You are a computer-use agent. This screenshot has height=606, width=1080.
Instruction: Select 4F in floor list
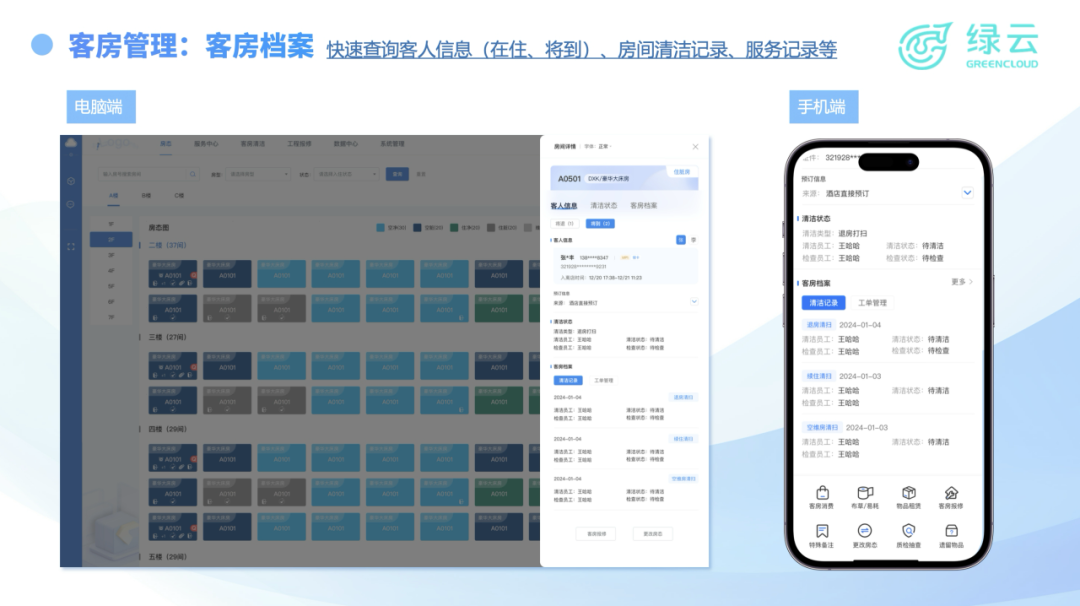111,271
